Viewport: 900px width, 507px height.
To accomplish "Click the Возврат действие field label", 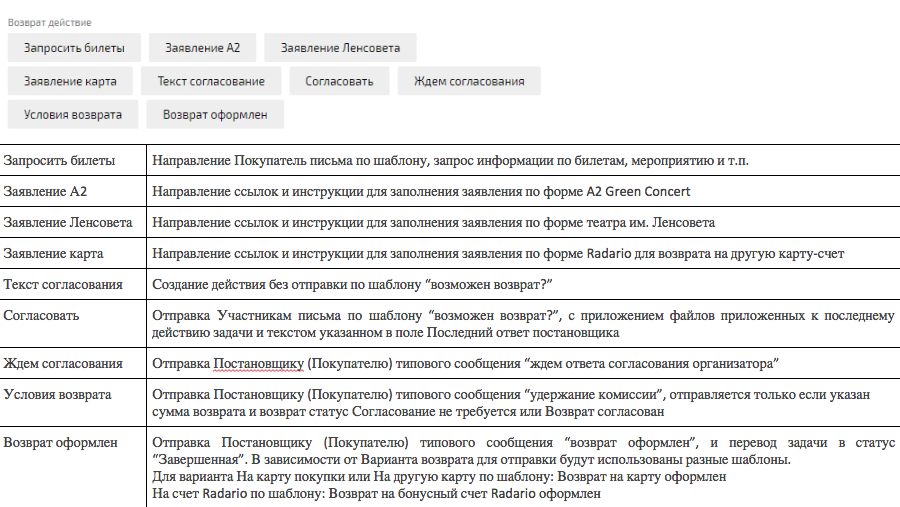I will click(x=49, y=22).
